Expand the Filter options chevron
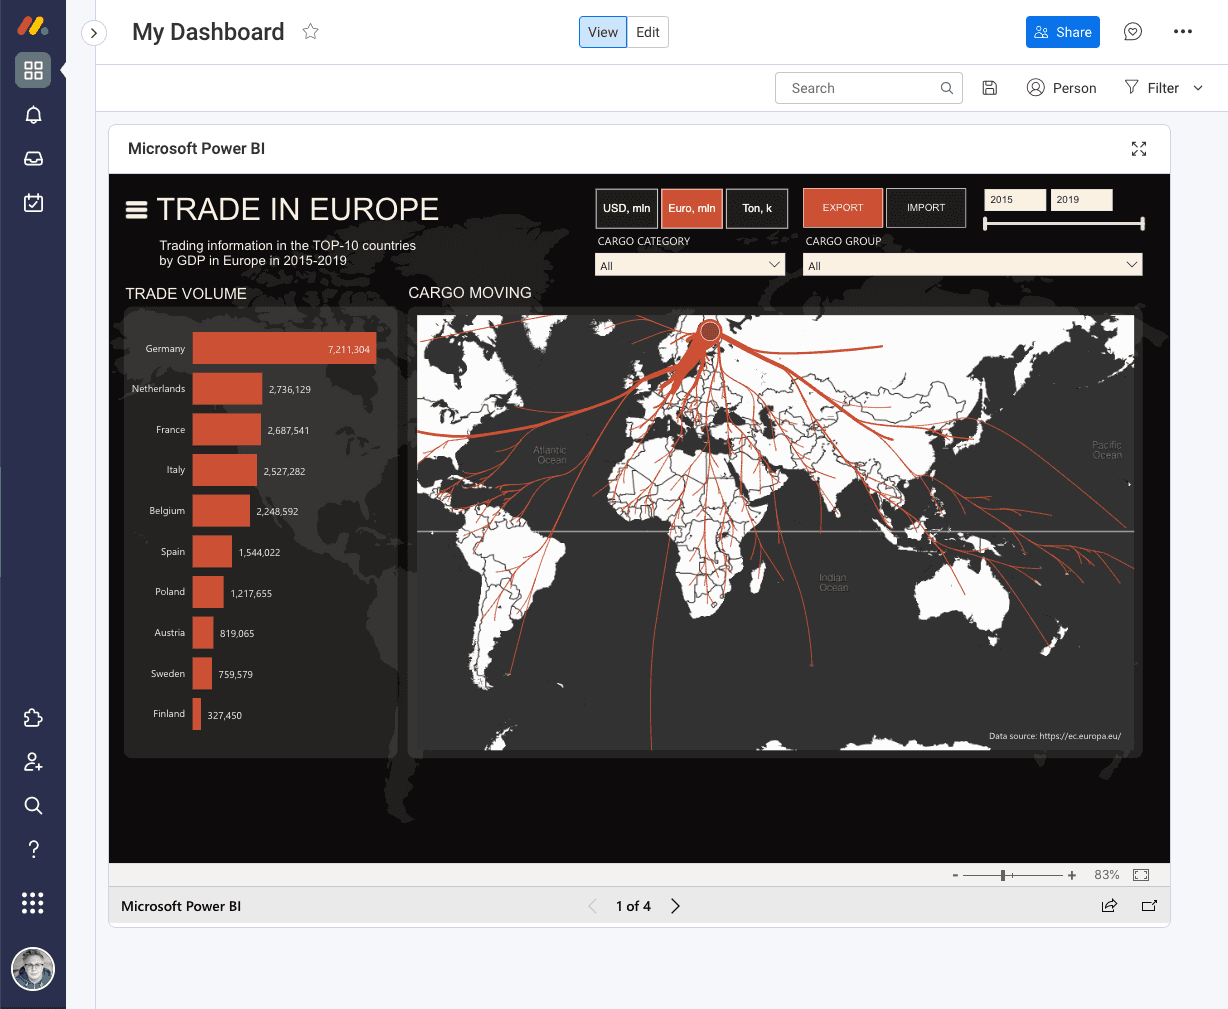 point(1198,88)
